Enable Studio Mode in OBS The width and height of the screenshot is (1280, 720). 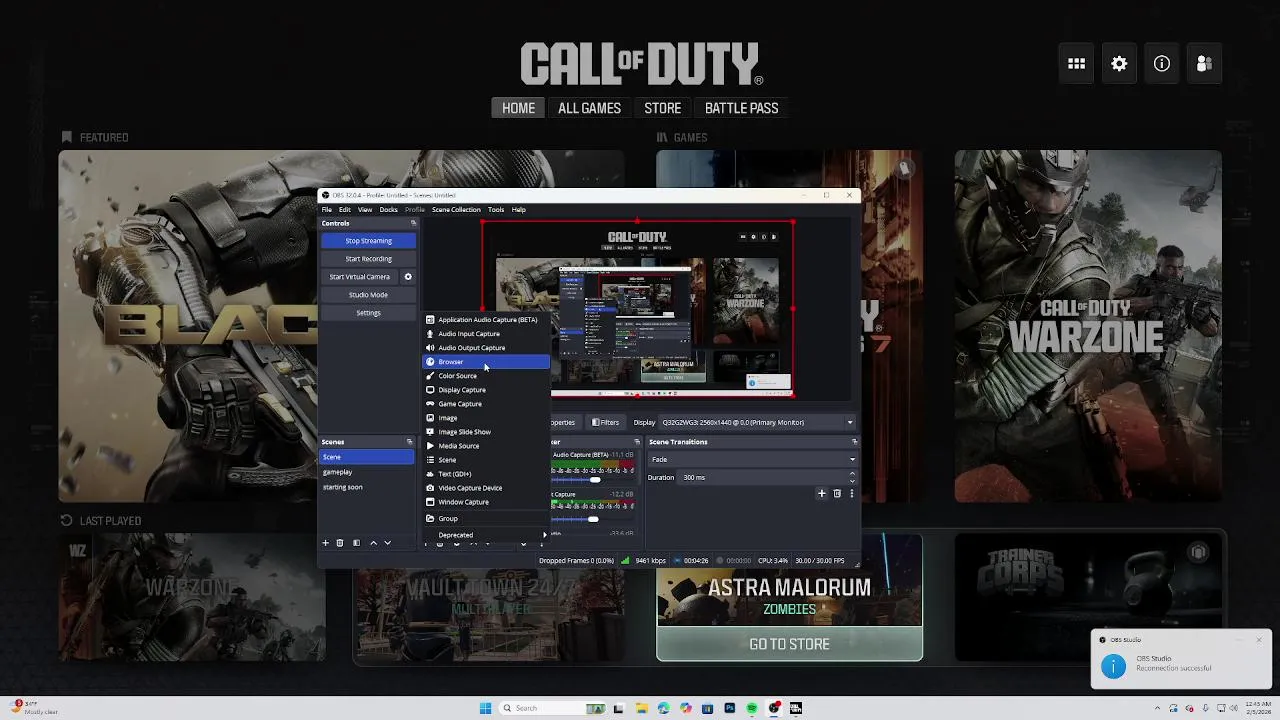pos(368,295)
